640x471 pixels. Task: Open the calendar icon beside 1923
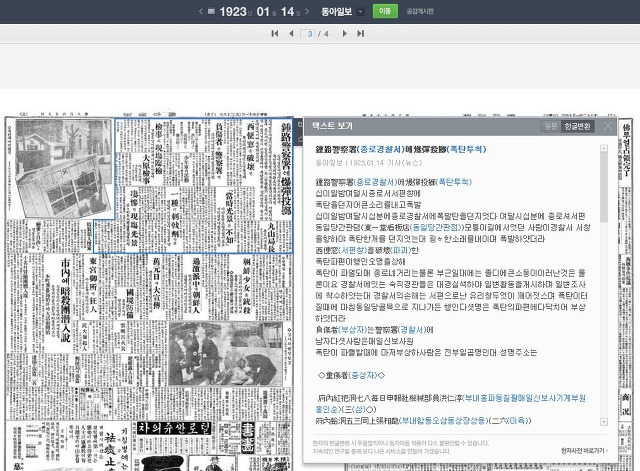(211, 11)
